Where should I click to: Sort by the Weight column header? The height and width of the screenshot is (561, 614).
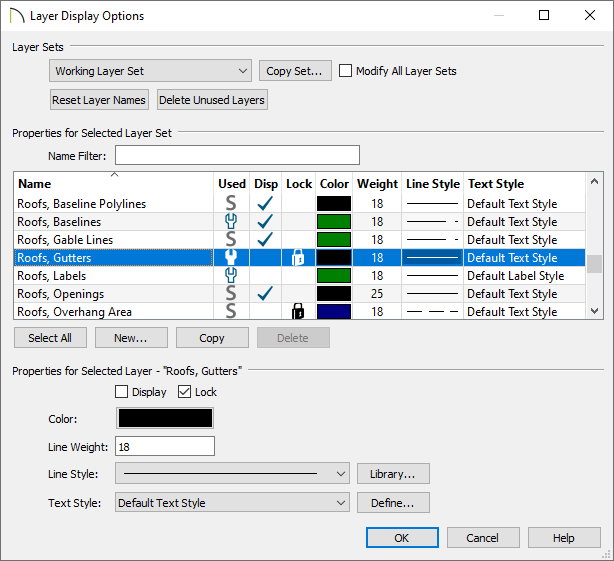click(377, 184)
